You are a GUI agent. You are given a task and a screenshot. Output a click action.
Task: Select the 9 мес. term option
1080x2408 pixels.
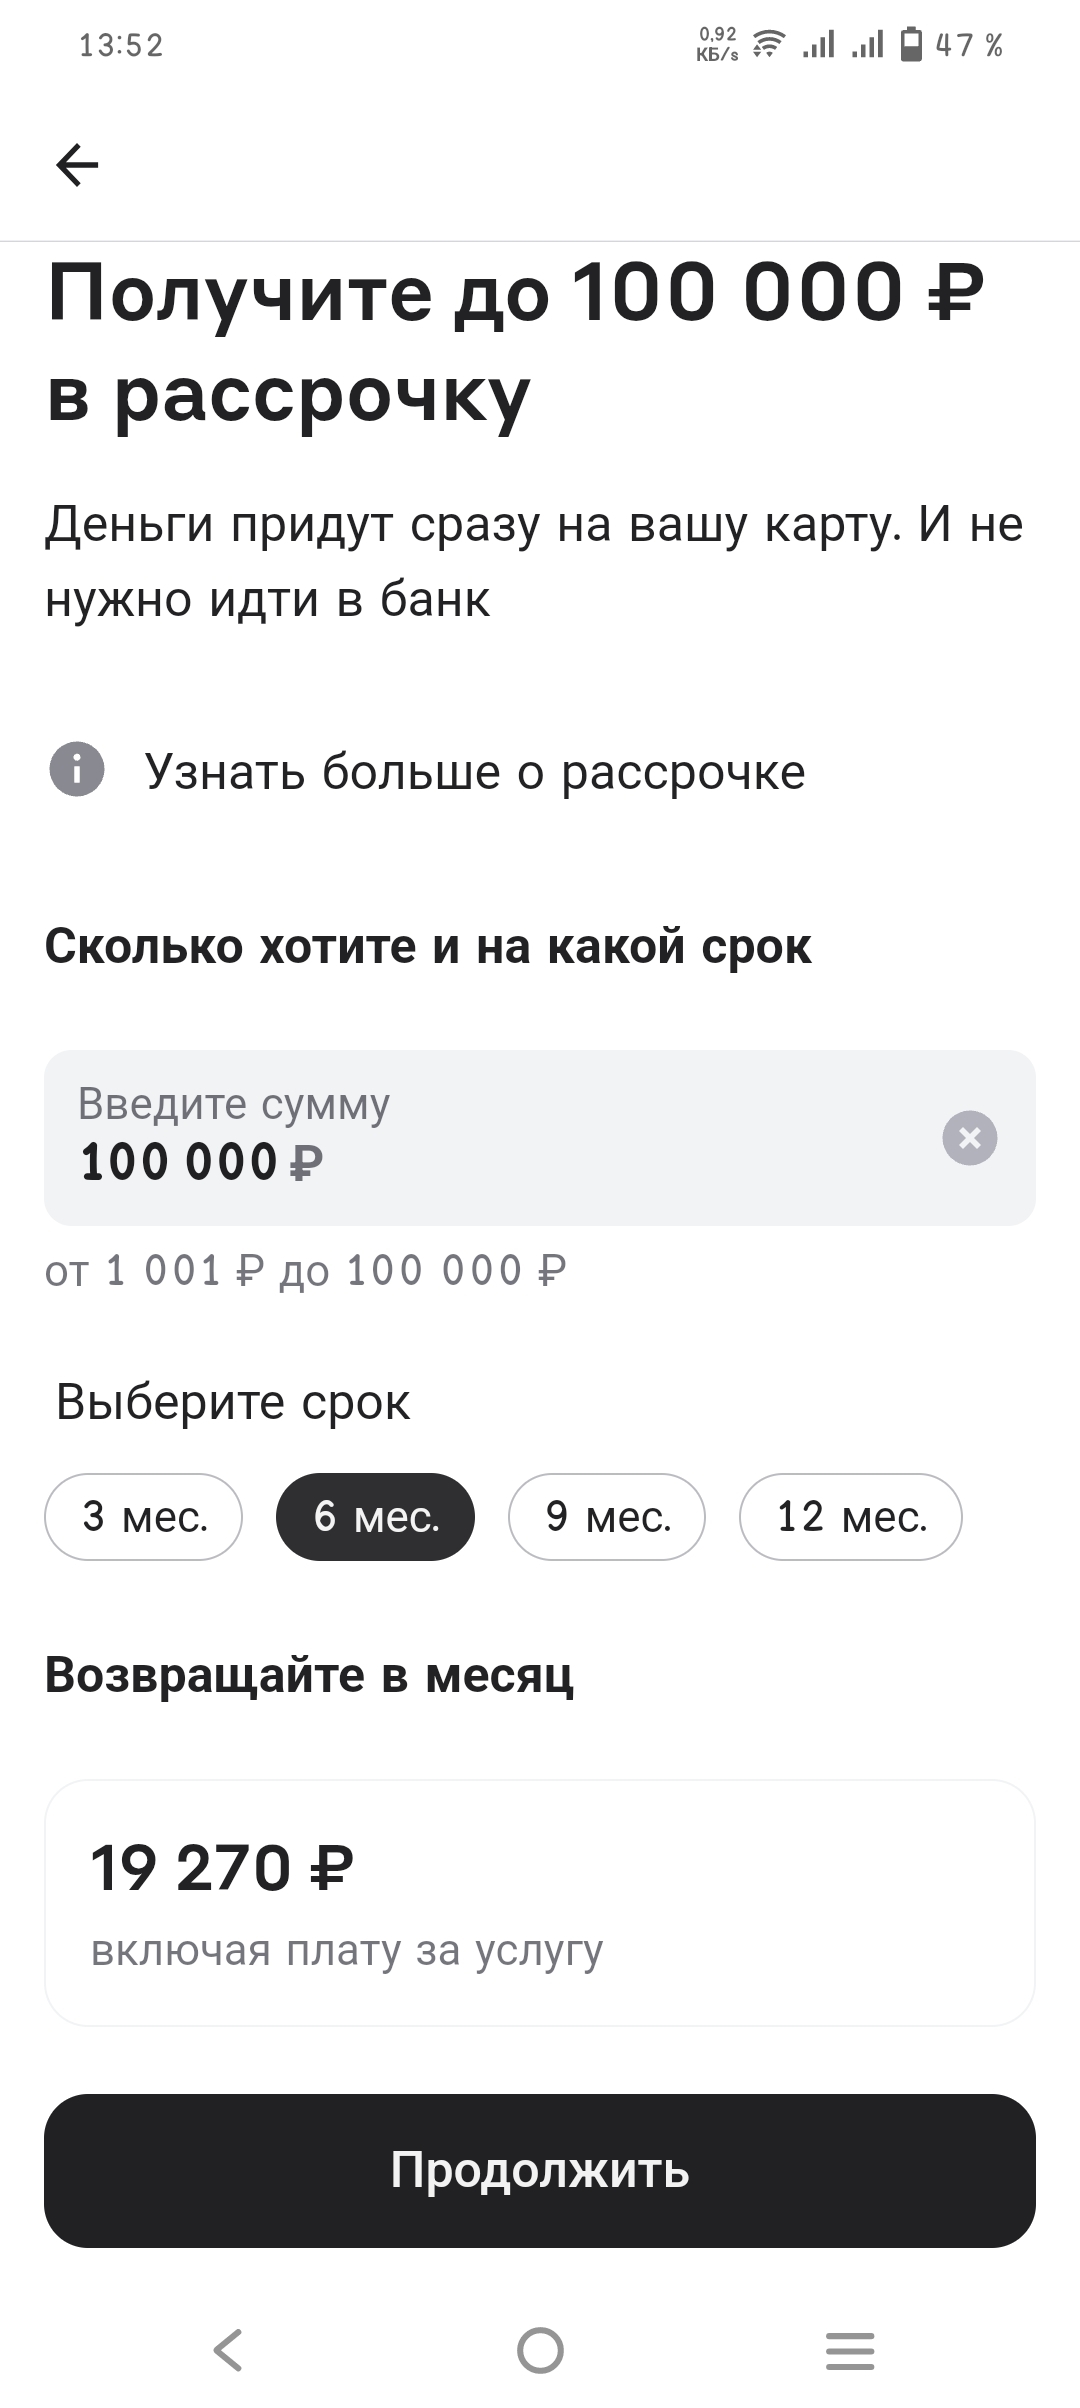607,1516
